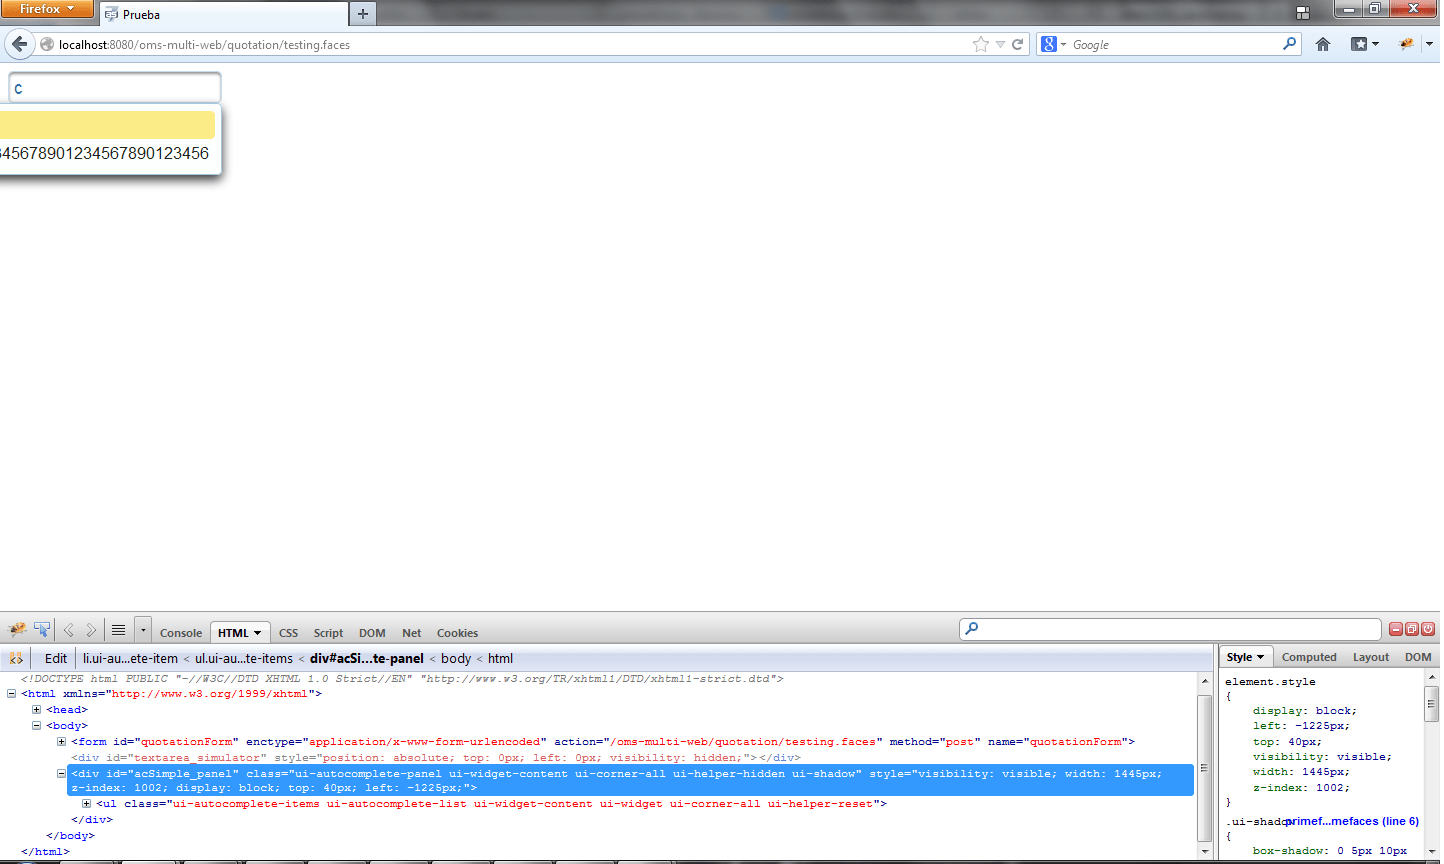
Task: Open the Firebug bug menu icon
Action: (x=17, y=629)
